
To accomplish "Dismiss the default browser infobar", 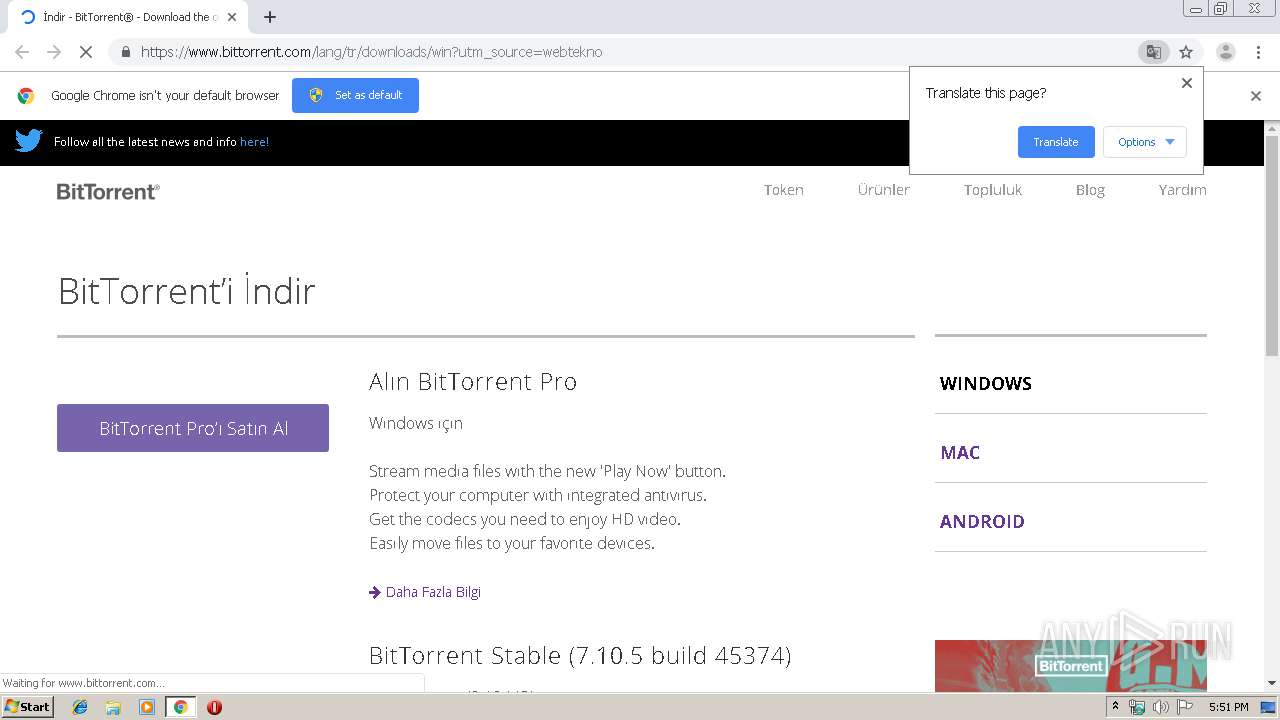I will click(x=1256, y=96).
